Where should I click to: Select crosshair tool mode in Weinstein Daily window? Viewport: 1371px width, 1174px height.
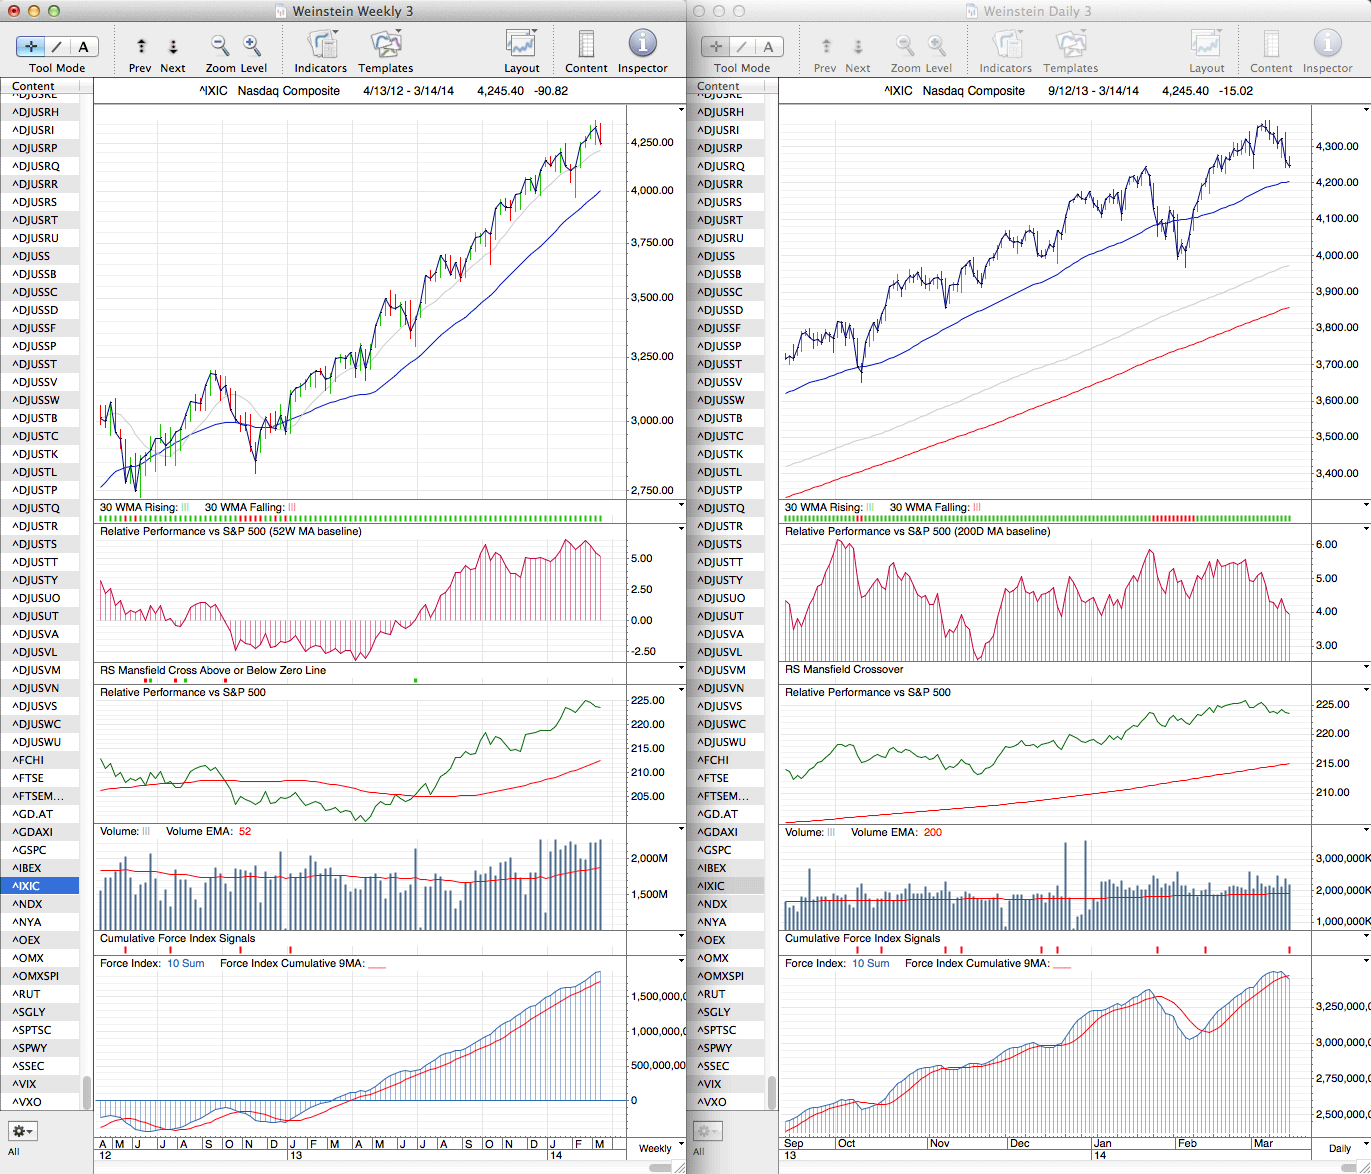pos(716,46)
